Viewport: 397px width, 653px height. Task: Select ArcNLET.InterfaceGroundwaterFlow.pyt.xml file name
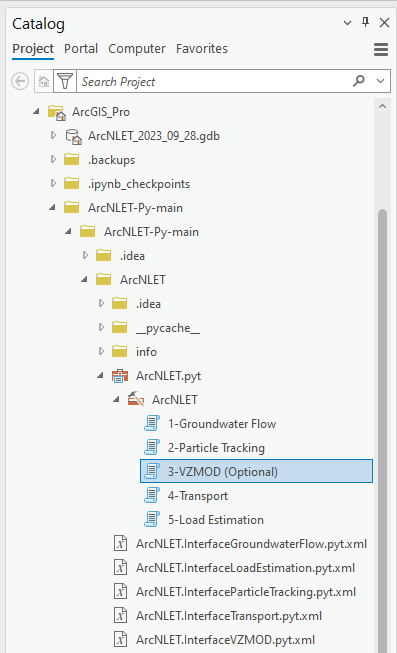pyautogui.click(x=251, y=544)
